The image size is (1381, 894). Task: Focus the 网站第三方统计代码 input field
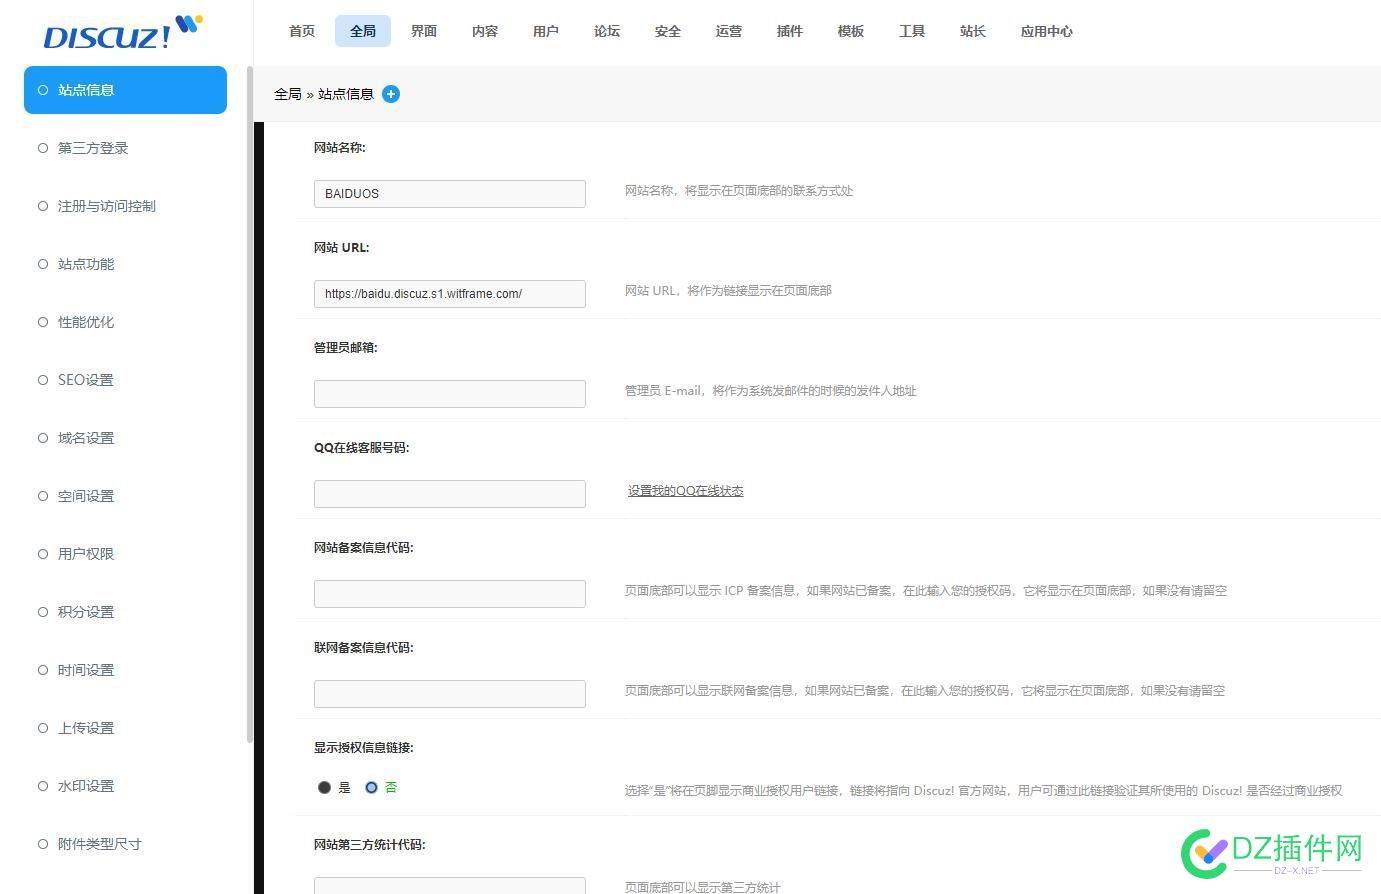point(450,886)
